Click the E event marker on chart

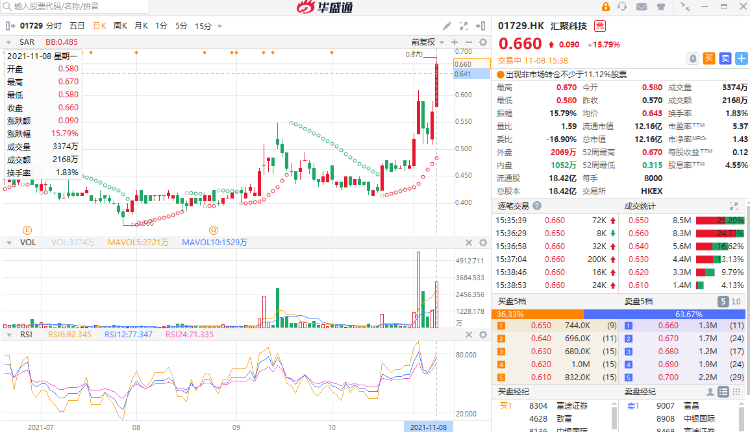tap(27, 230)
